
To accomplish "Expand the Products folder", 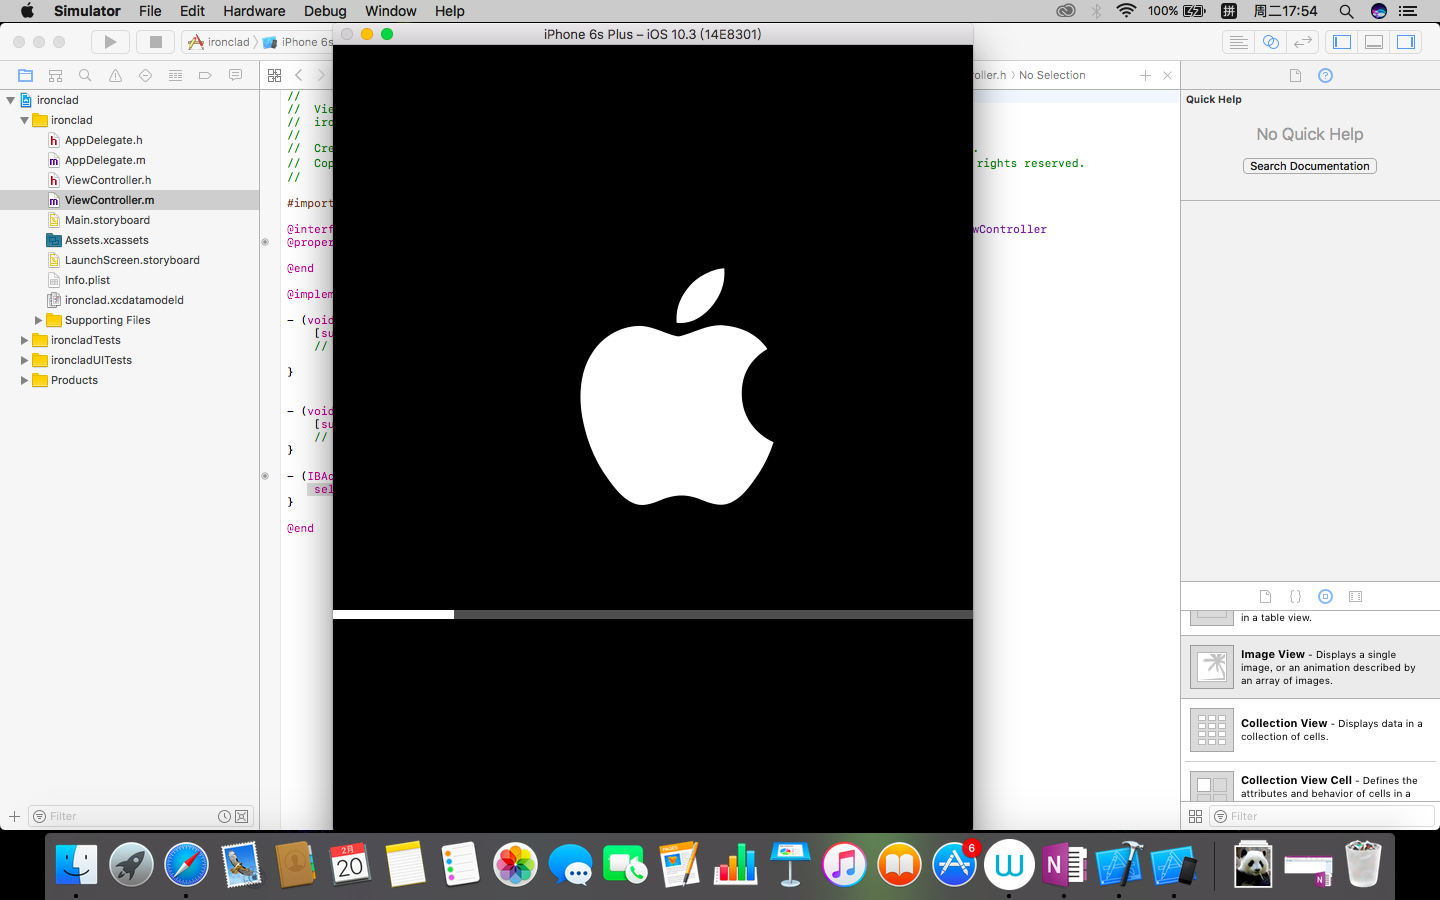I will [24, 380].
